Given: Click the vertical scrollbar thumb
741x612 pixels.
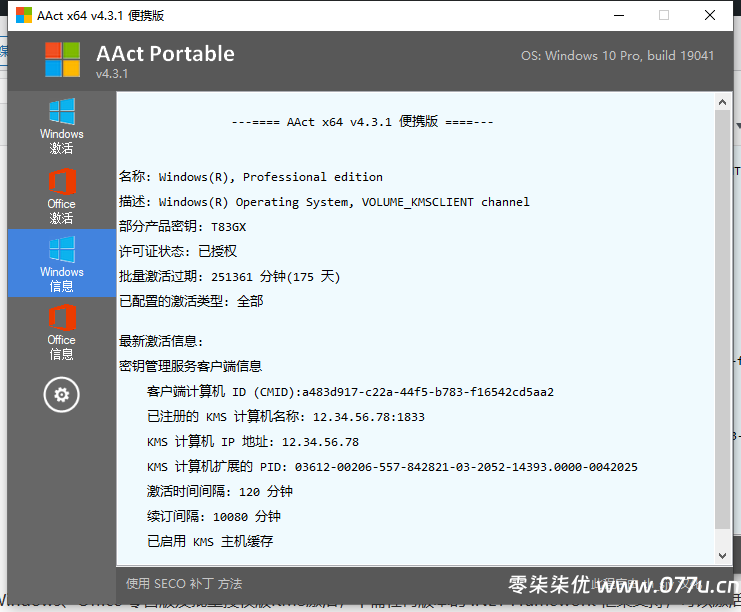Looking at the screenshot, I should tap(722, 319).
